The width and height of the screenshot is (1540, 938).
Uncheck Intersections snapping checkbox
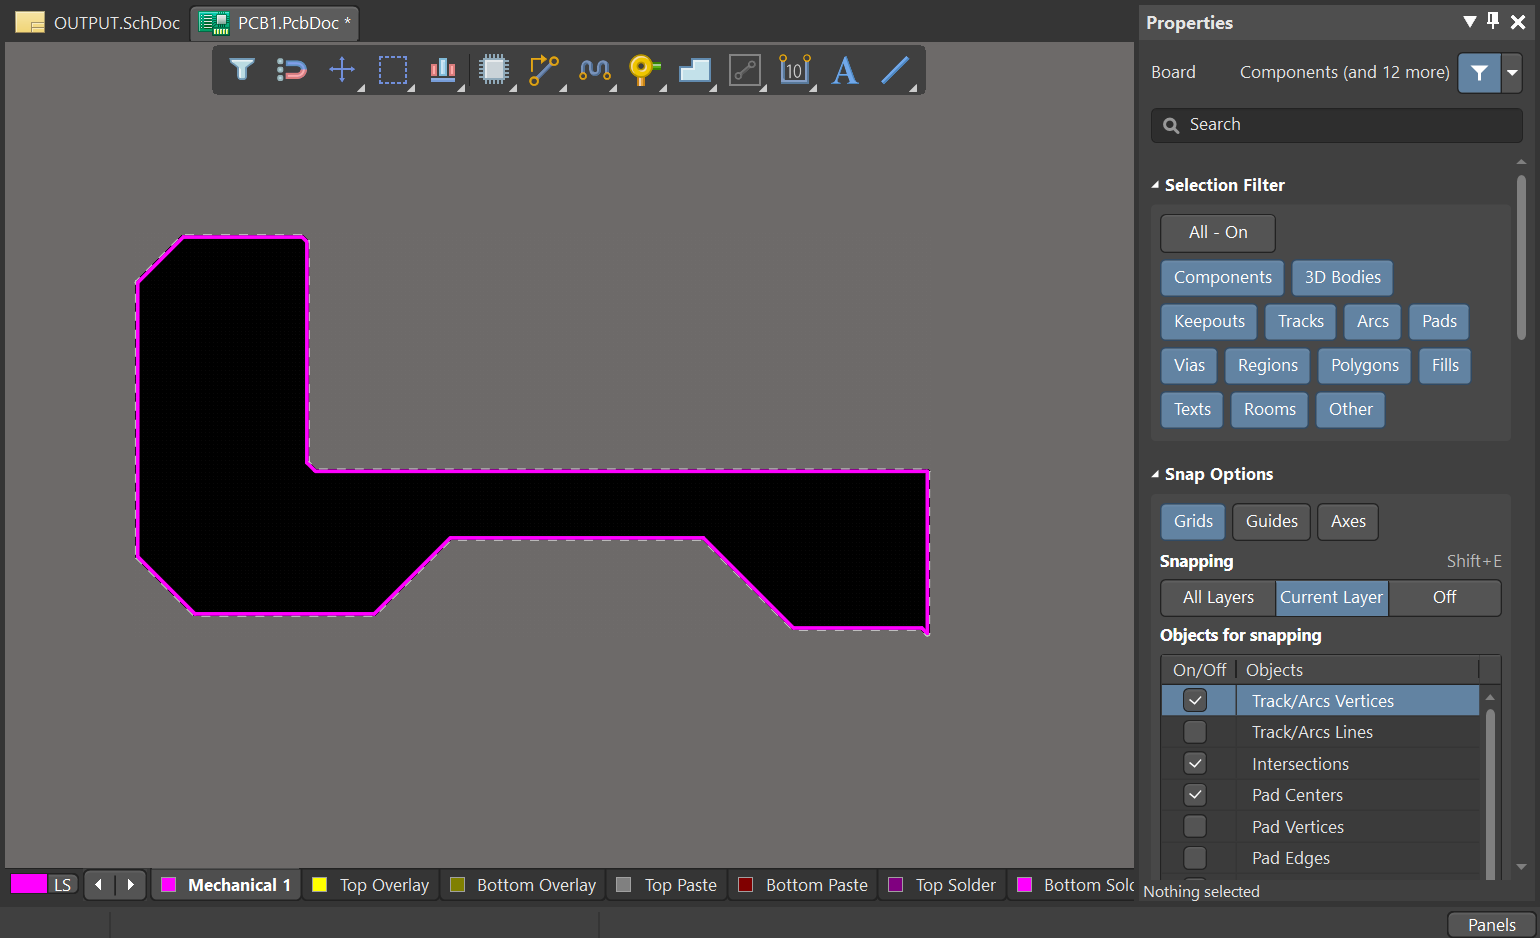click(1195, 764)
